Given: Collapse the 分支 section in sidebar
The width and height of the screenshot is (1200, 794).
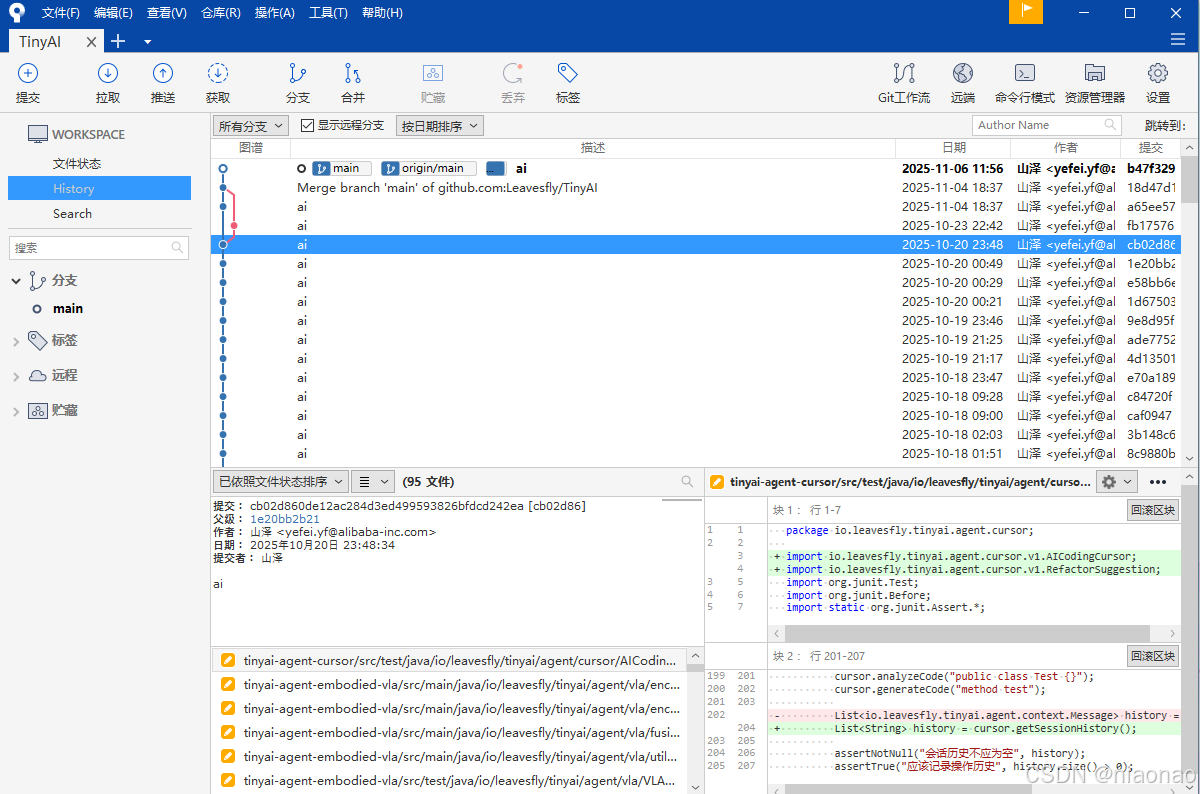Looking at the screenshot, I should [16, 281].
